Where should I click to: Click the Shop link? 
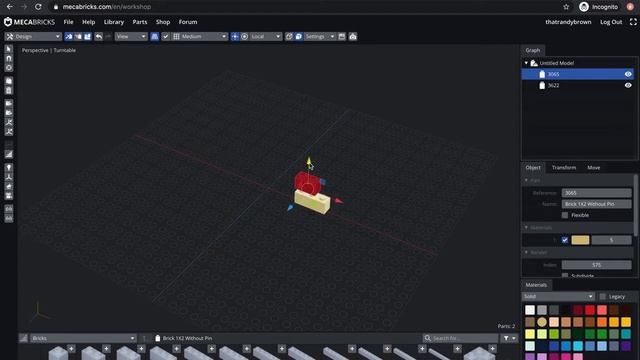click(x=162, y=22)
